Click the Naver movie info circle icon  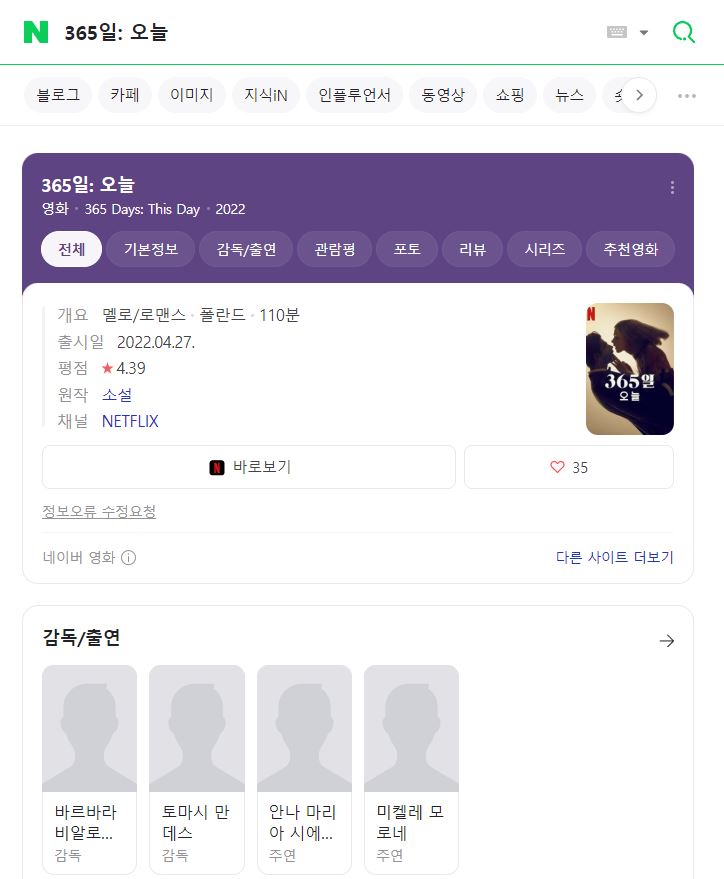pyautogui.click(x=128, y=558)
